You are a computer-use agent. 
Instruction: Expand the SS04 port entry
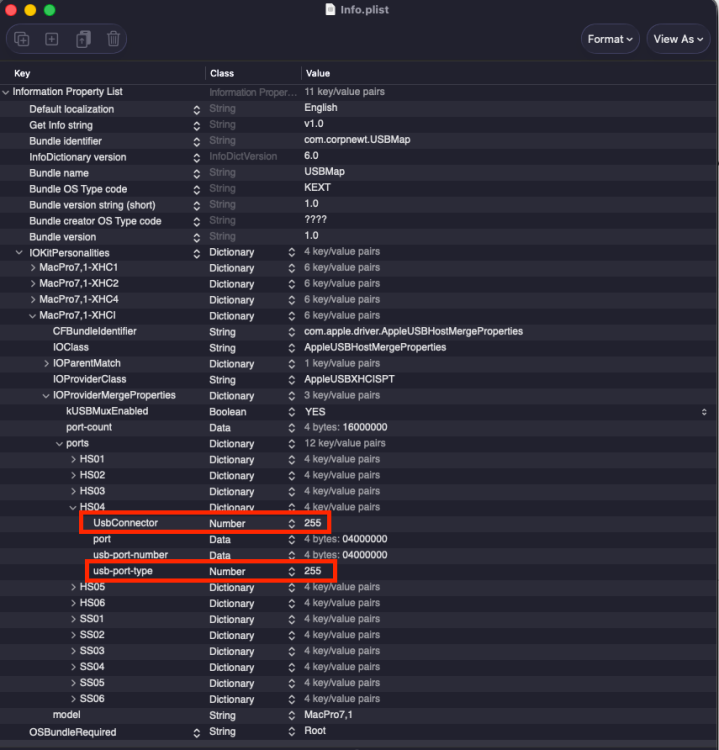pyautogui.click(x=73, y=667)
